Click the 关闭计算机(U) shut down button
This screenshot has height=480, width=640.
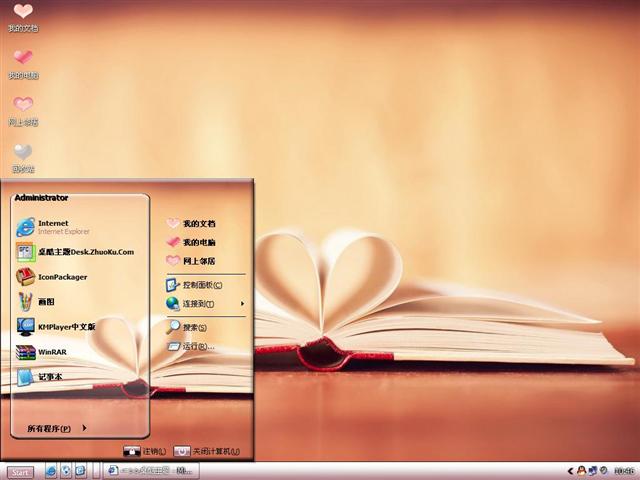207,451
